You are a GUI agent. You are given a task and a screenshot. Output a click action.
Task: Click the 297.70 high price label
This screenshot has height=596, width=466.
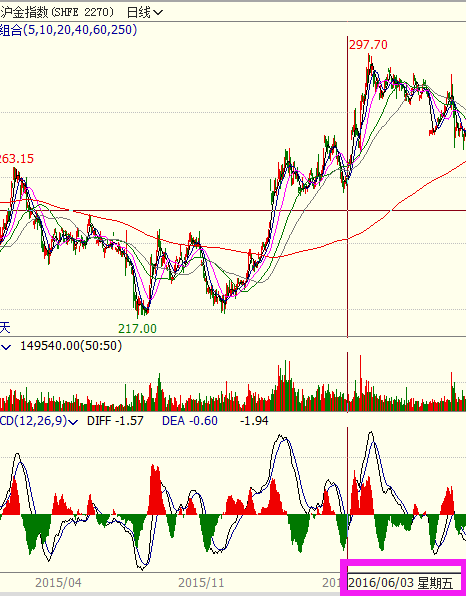click(x=368, y=45)
